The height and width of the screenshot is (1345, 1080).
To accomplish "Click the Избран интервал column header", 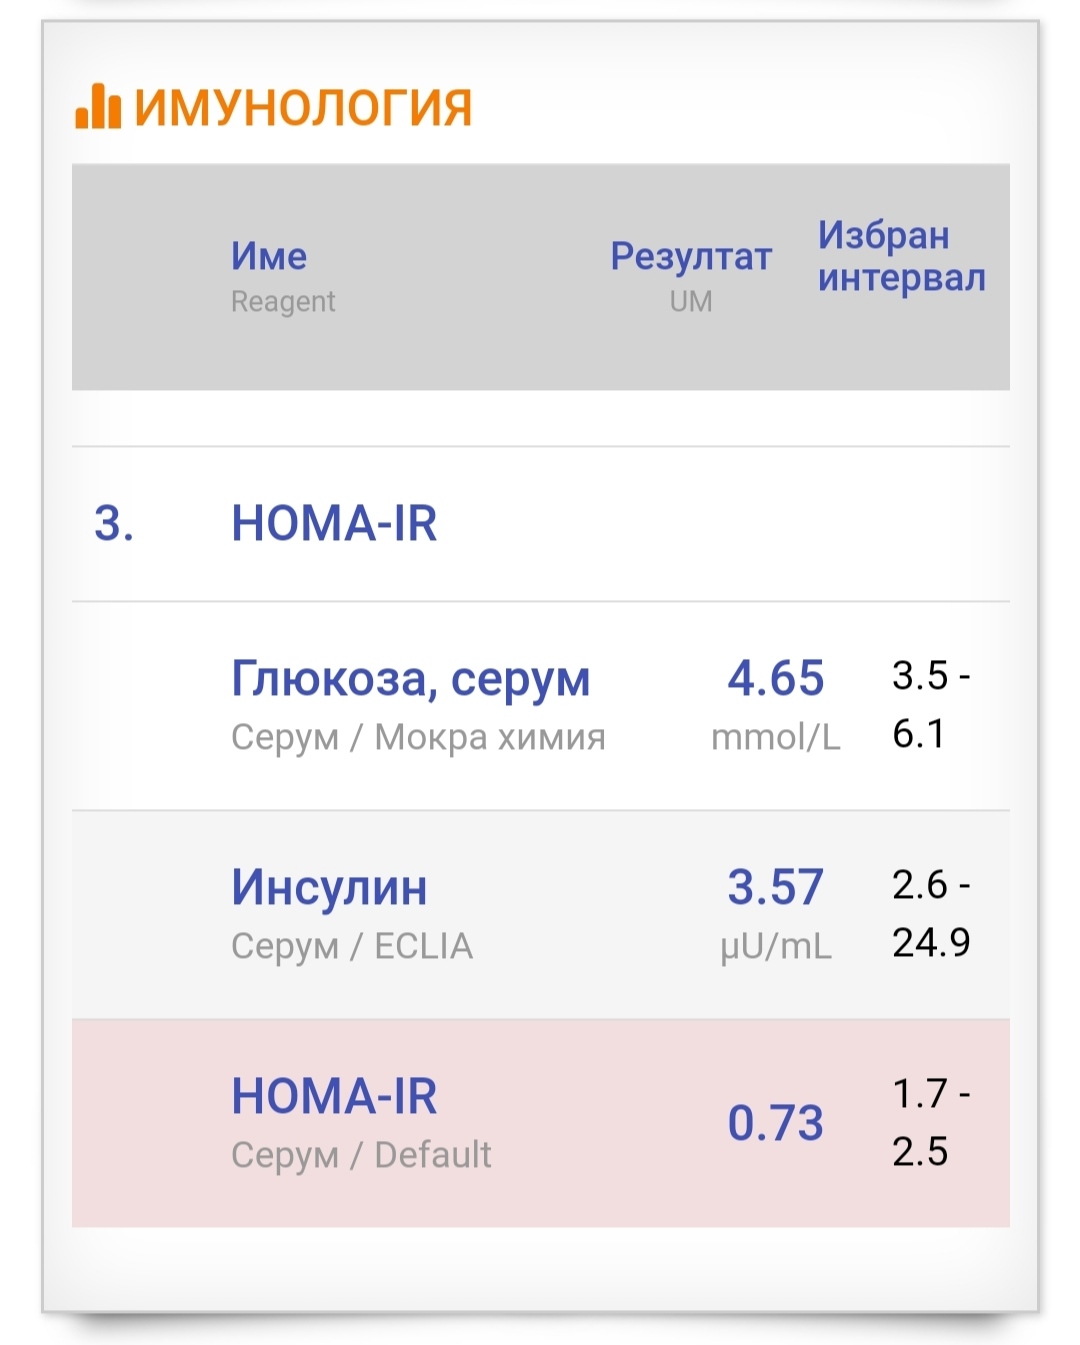I will (901, 256).
